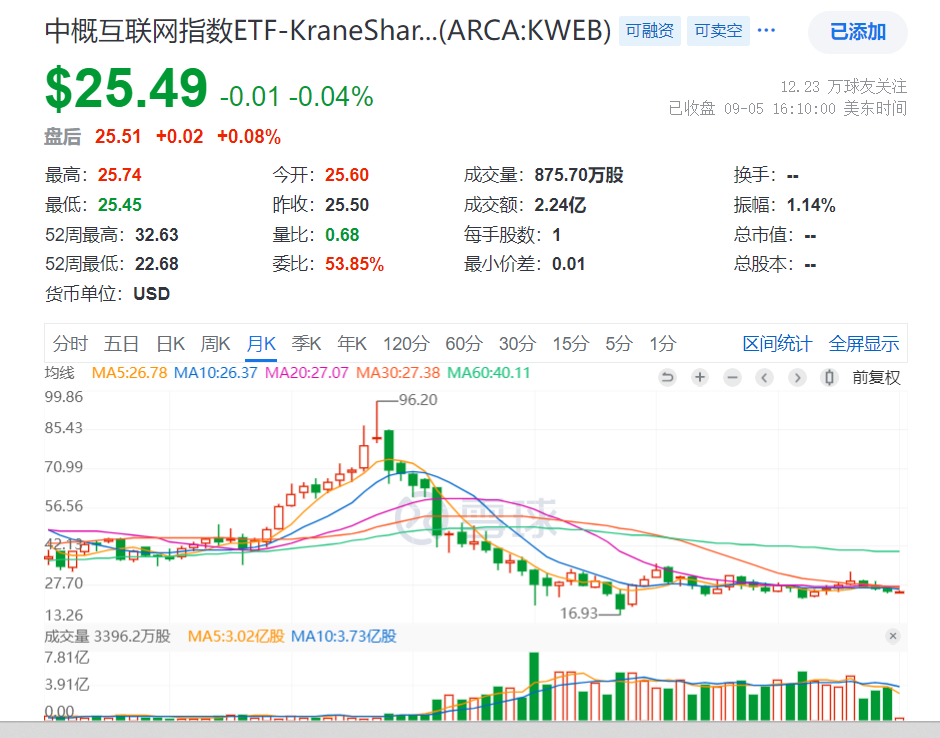Screen dimensions: 940x738
Task: Click the volume MA5:3.02亿股 label
Action: (236, 636)
